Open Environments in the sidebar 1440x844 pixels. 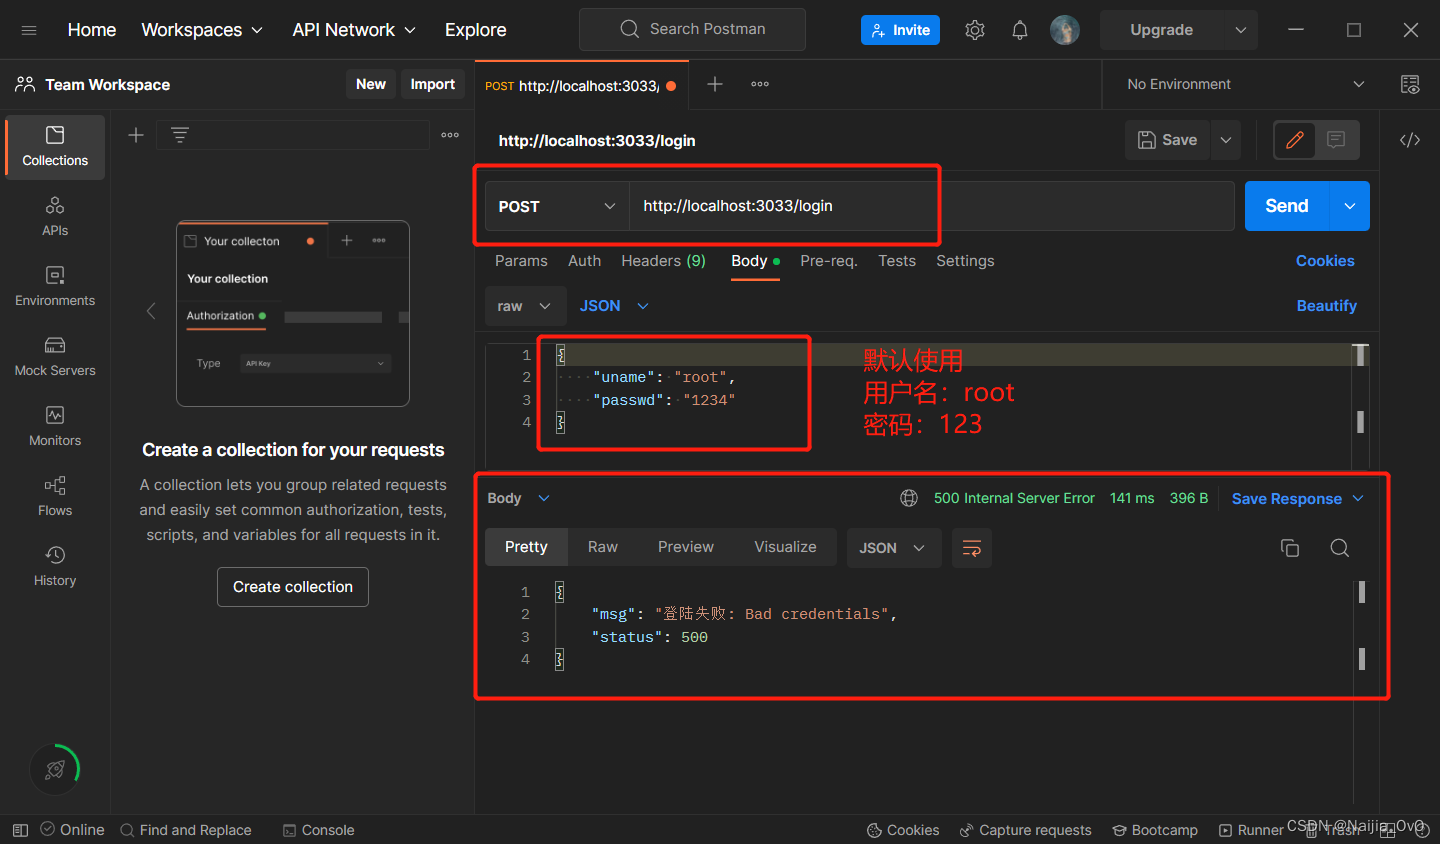click(55, 287)
